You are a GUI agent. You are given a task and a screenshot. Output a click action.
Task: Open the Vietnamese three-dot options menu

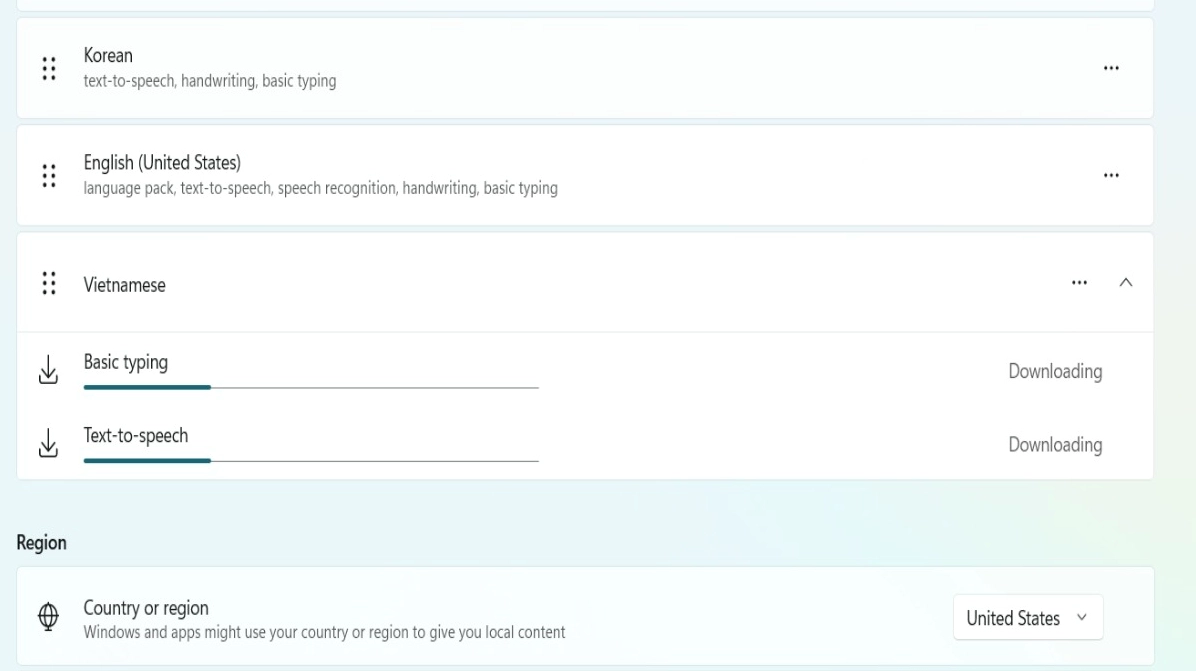tap(1079, 283)
